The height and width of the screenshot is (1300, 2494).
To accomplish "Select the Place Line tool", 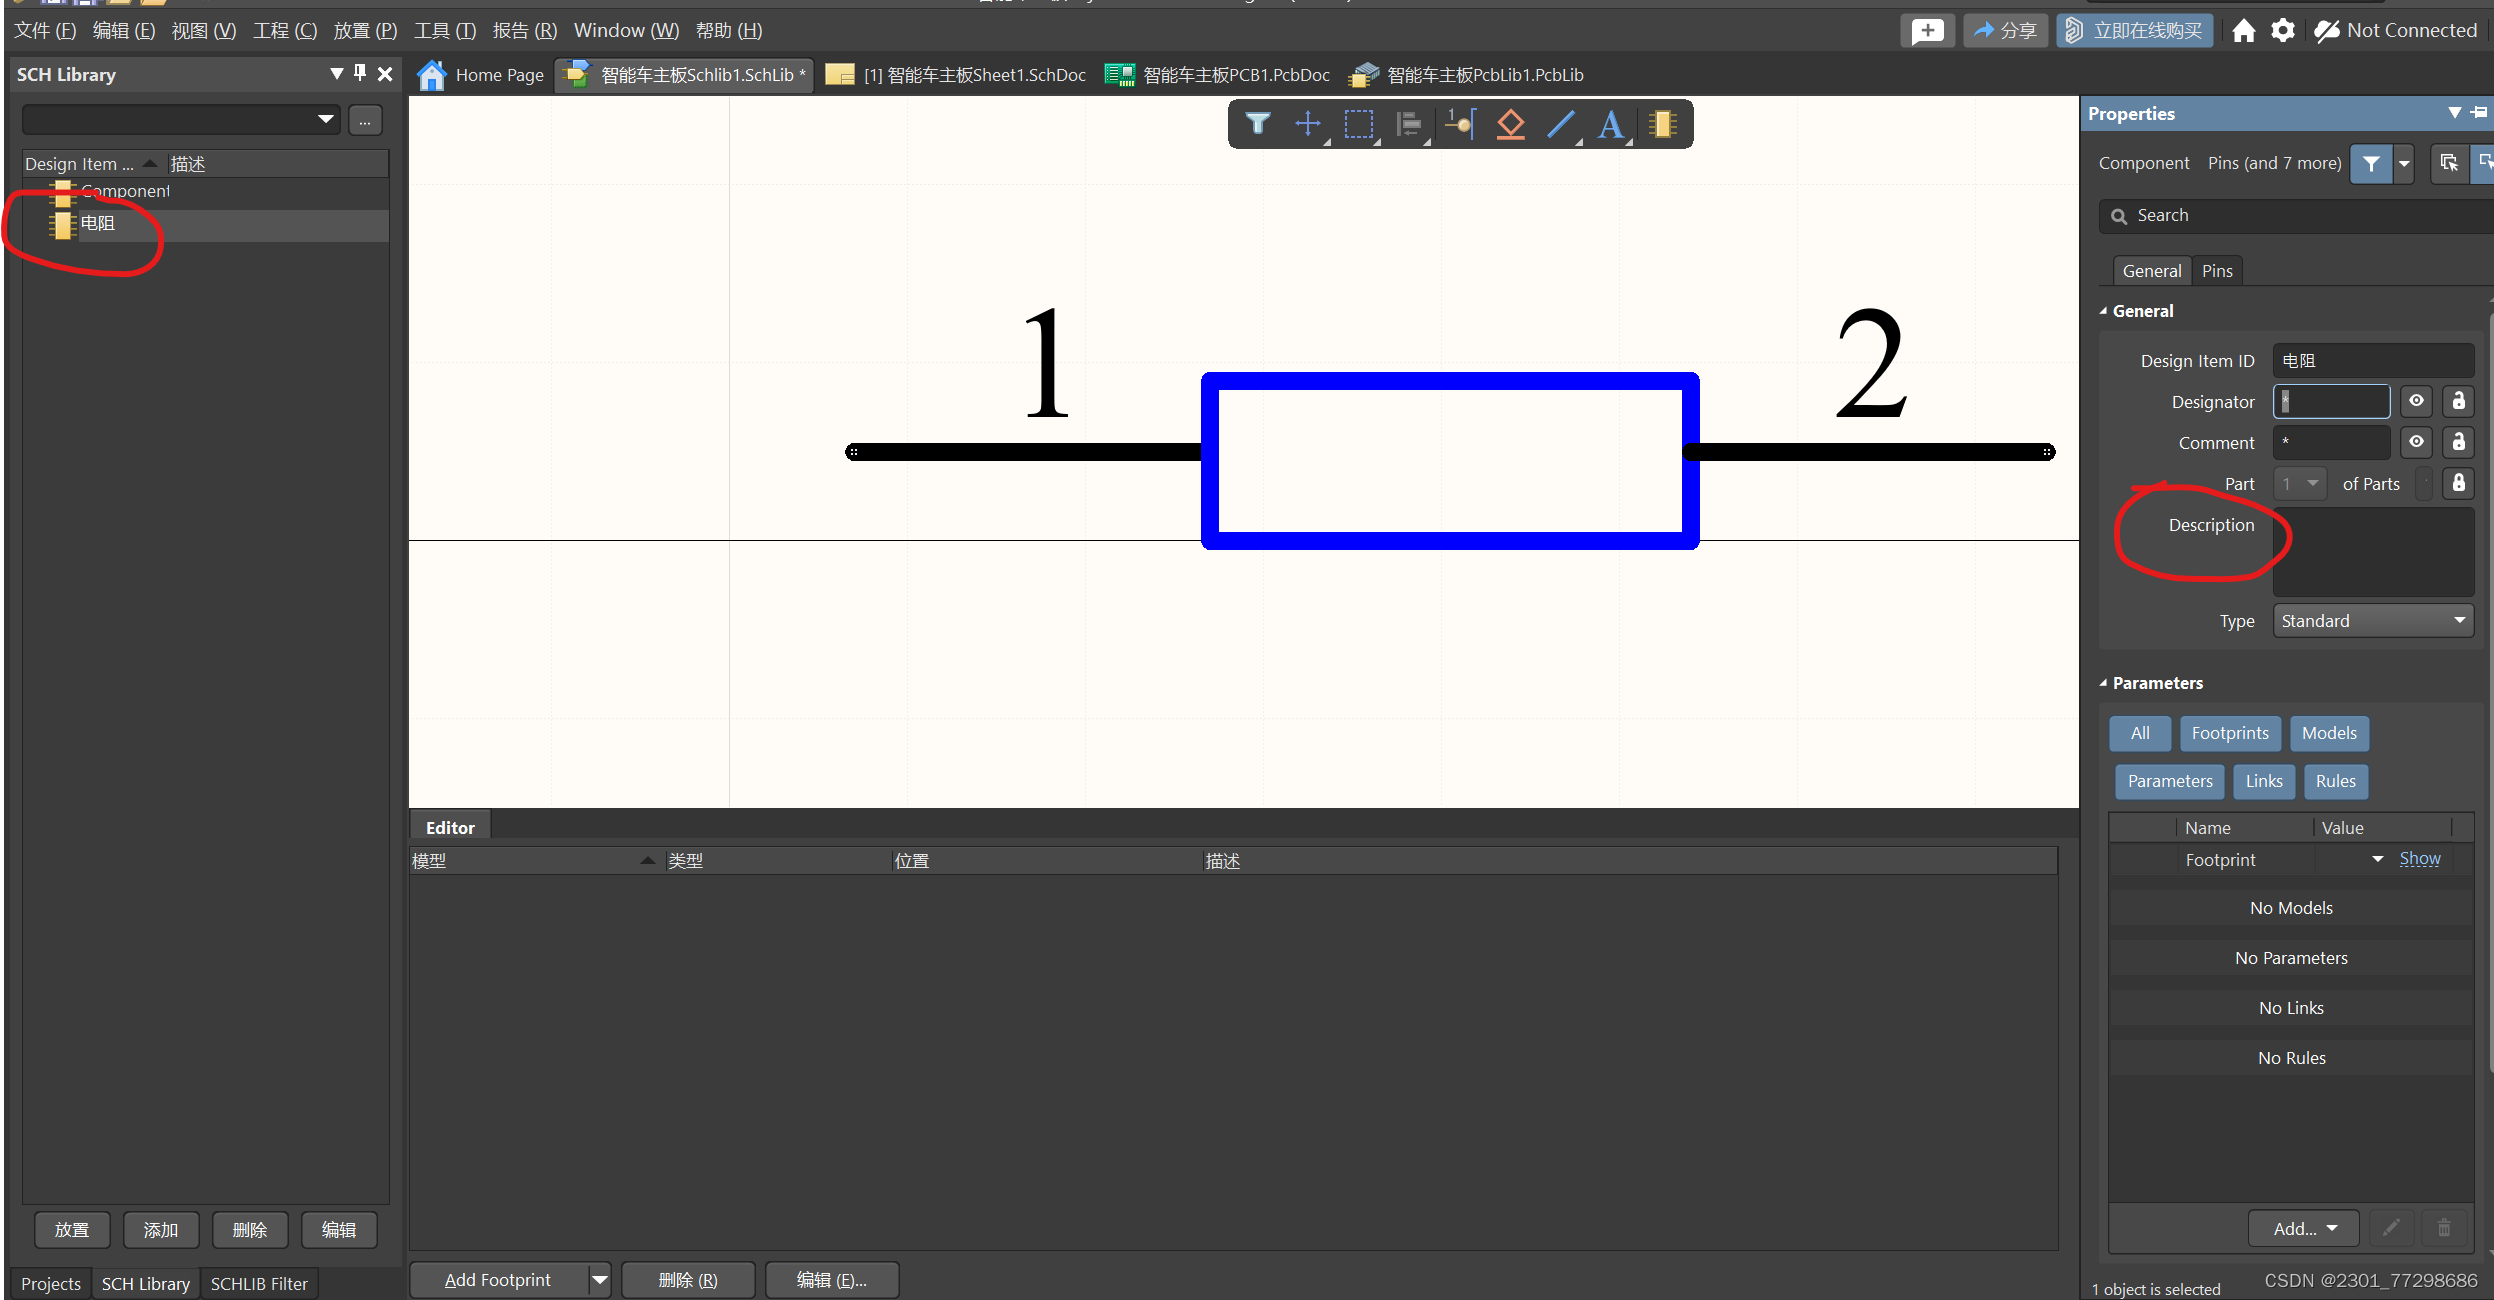I will [1561, 124].
